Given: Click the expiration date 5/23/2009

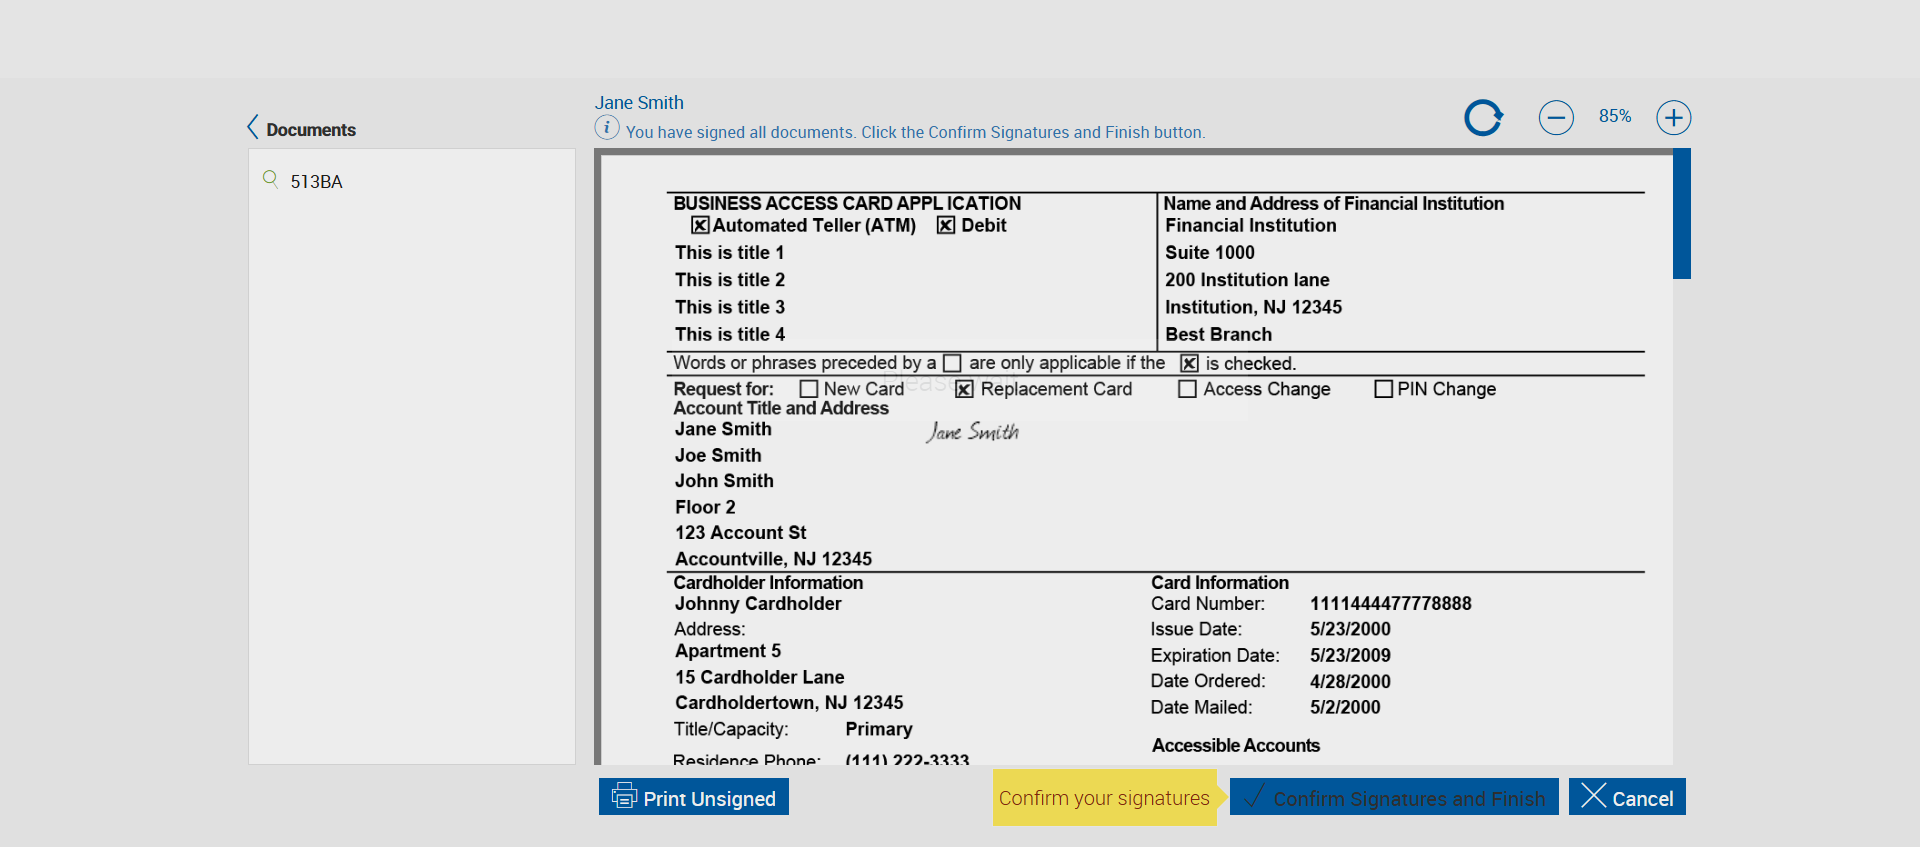Looking at the screenshot, I should [1350, 656].
